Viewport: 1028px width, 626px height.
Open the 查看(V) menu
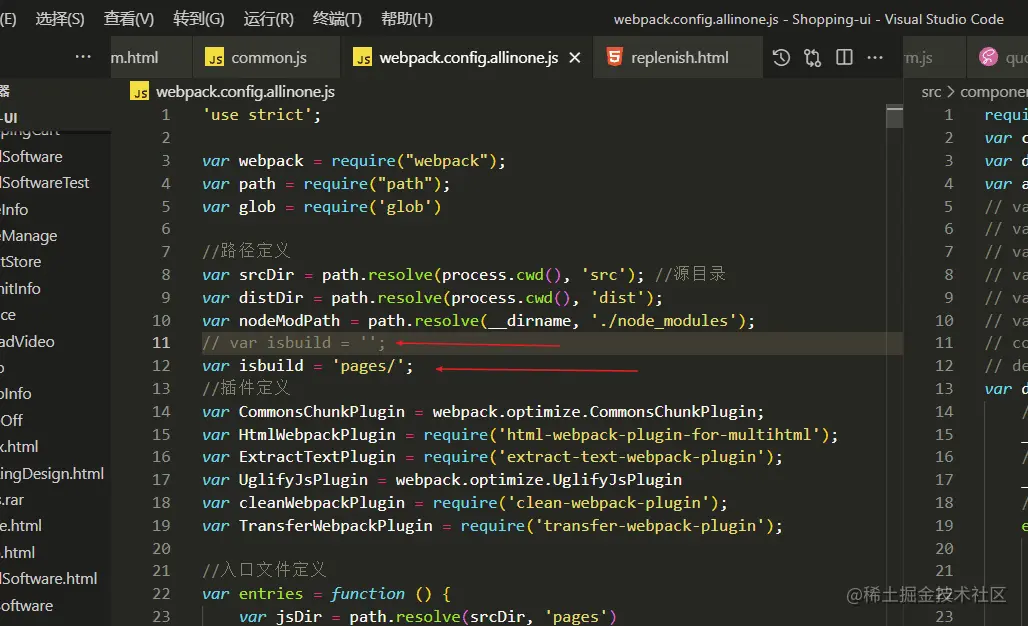coord(128,19)
